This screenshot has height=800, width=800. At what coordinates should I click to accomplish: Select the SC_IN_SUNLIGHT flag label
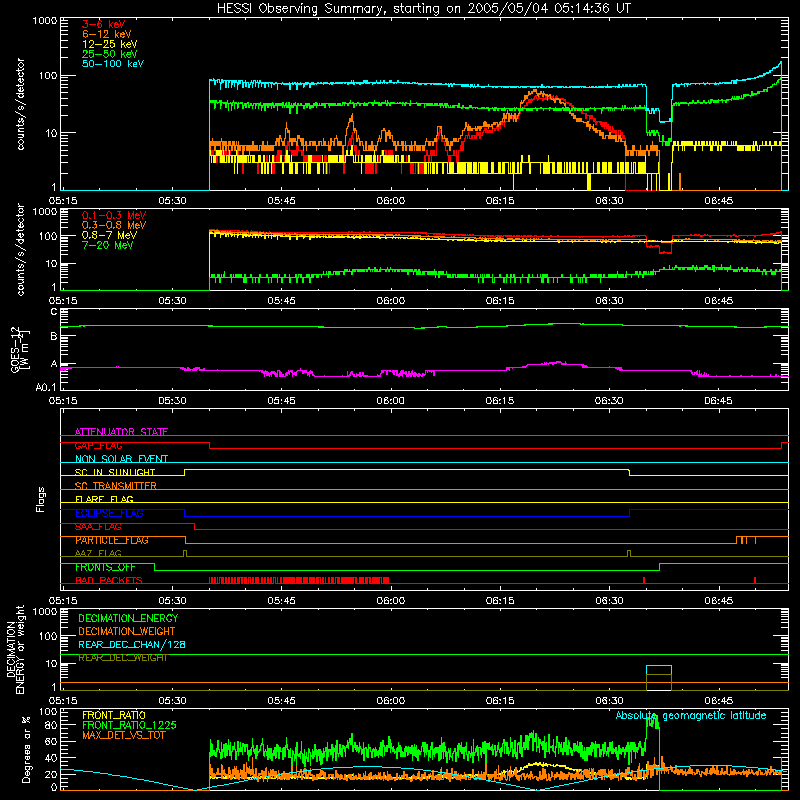(115, 472)
